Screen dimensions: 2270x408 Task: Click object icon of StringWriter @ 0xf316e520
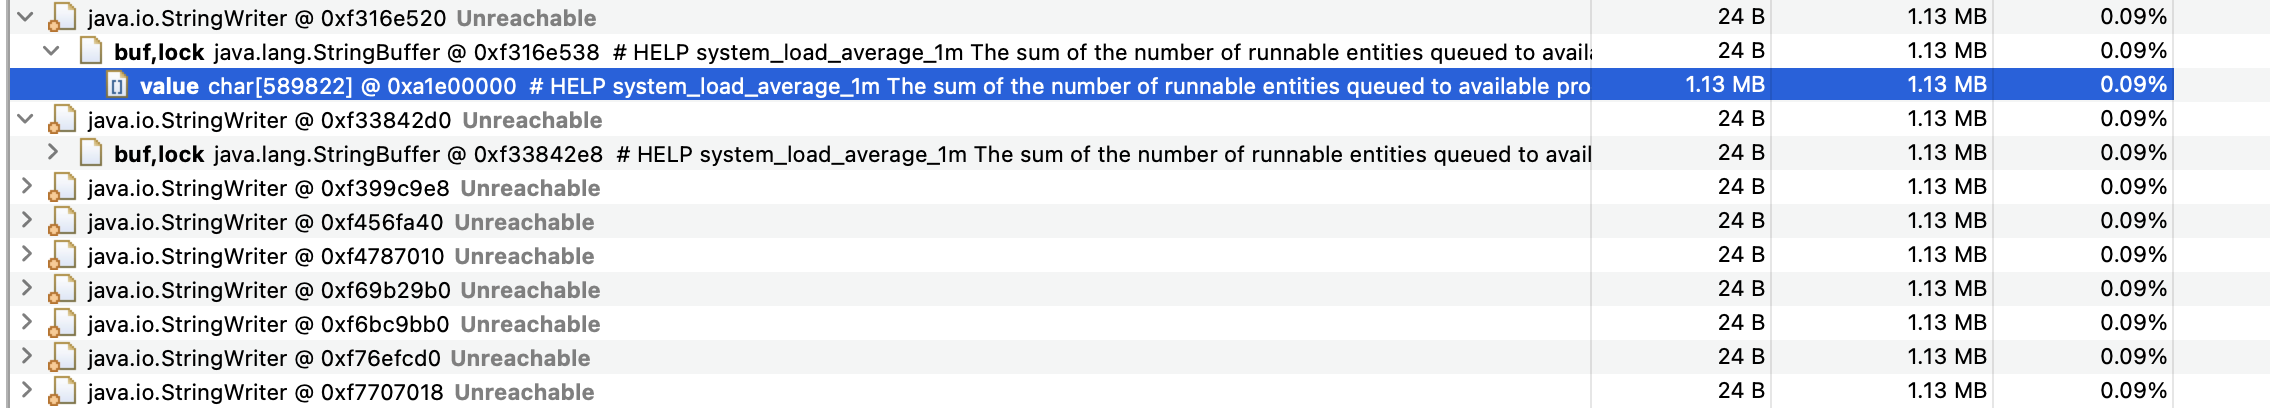tap(62, 17)
